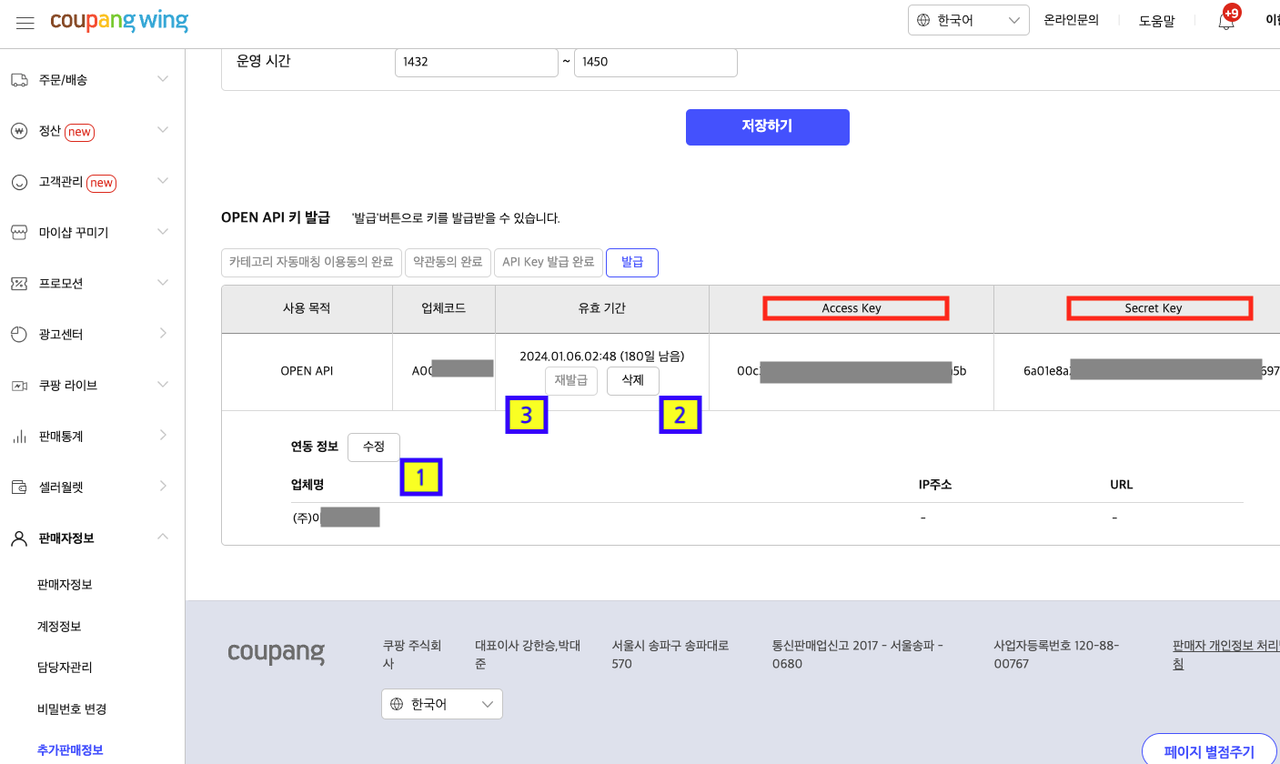The image size is (1280, 764).
Task: Click the operating hours start field 1432
Action: click(x=476, y=62)
